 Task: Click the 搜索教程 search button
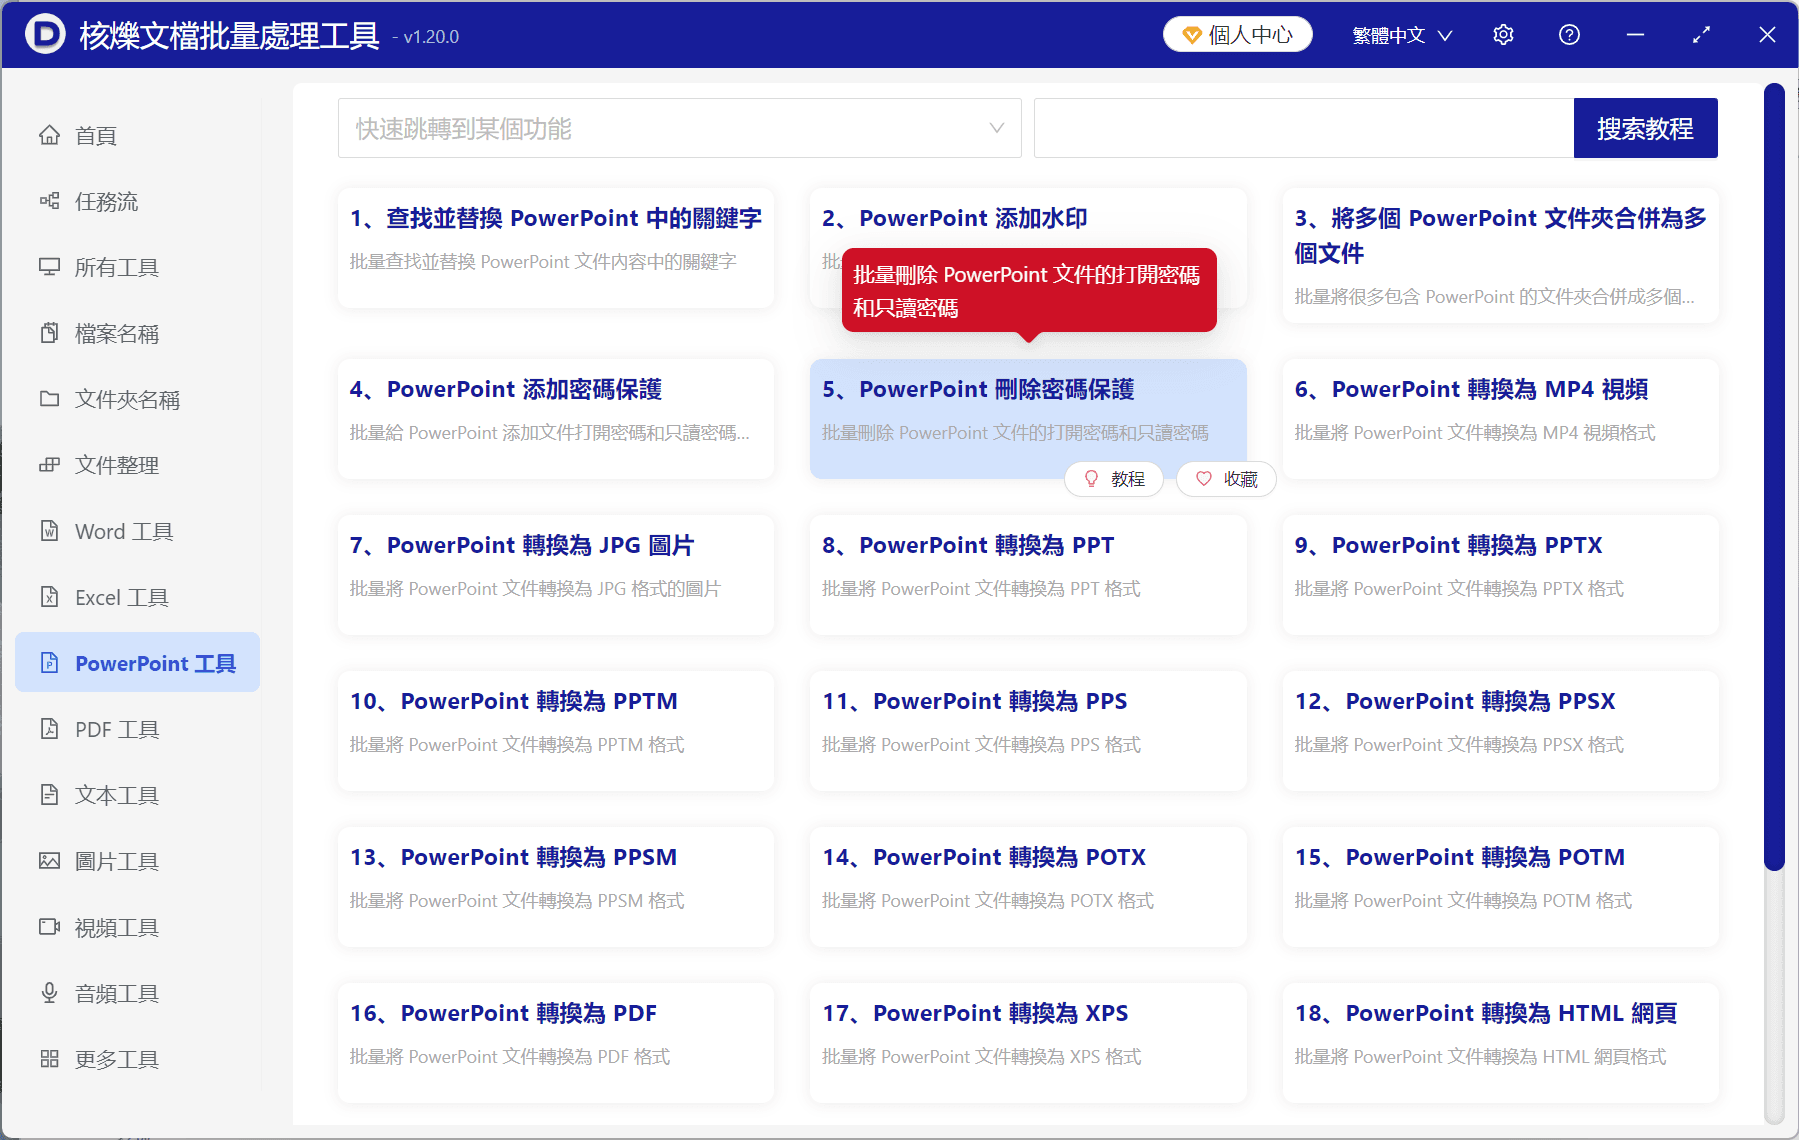tap(1645, 128)
